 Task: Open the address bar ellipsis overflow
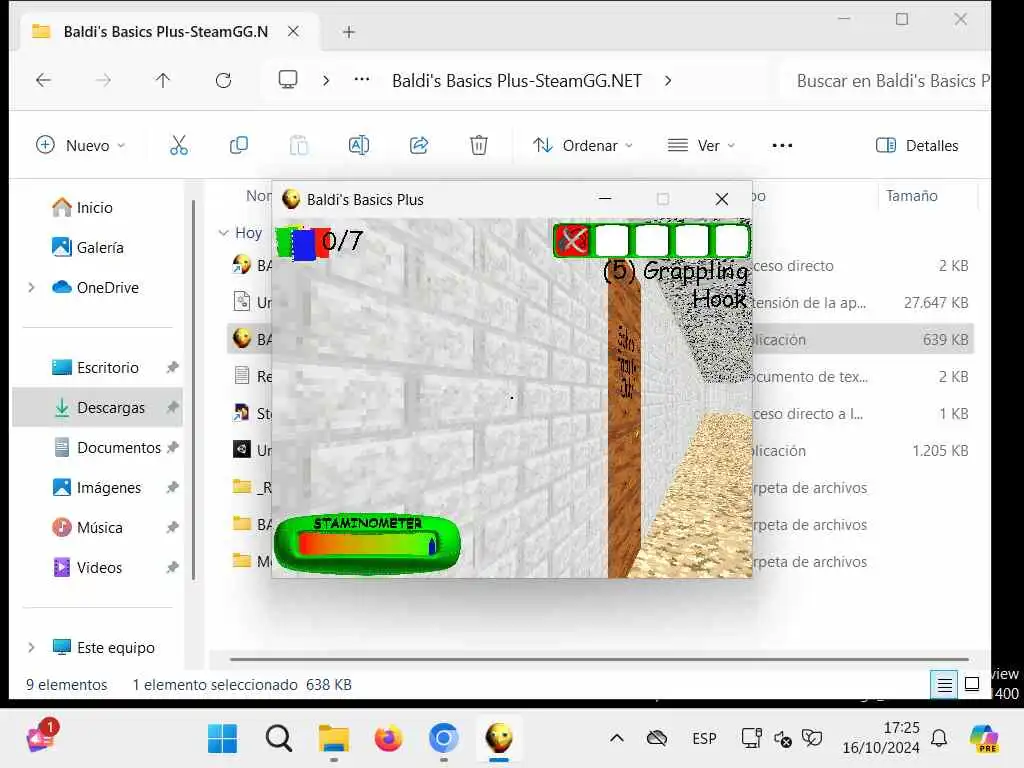tap(362, 80)
